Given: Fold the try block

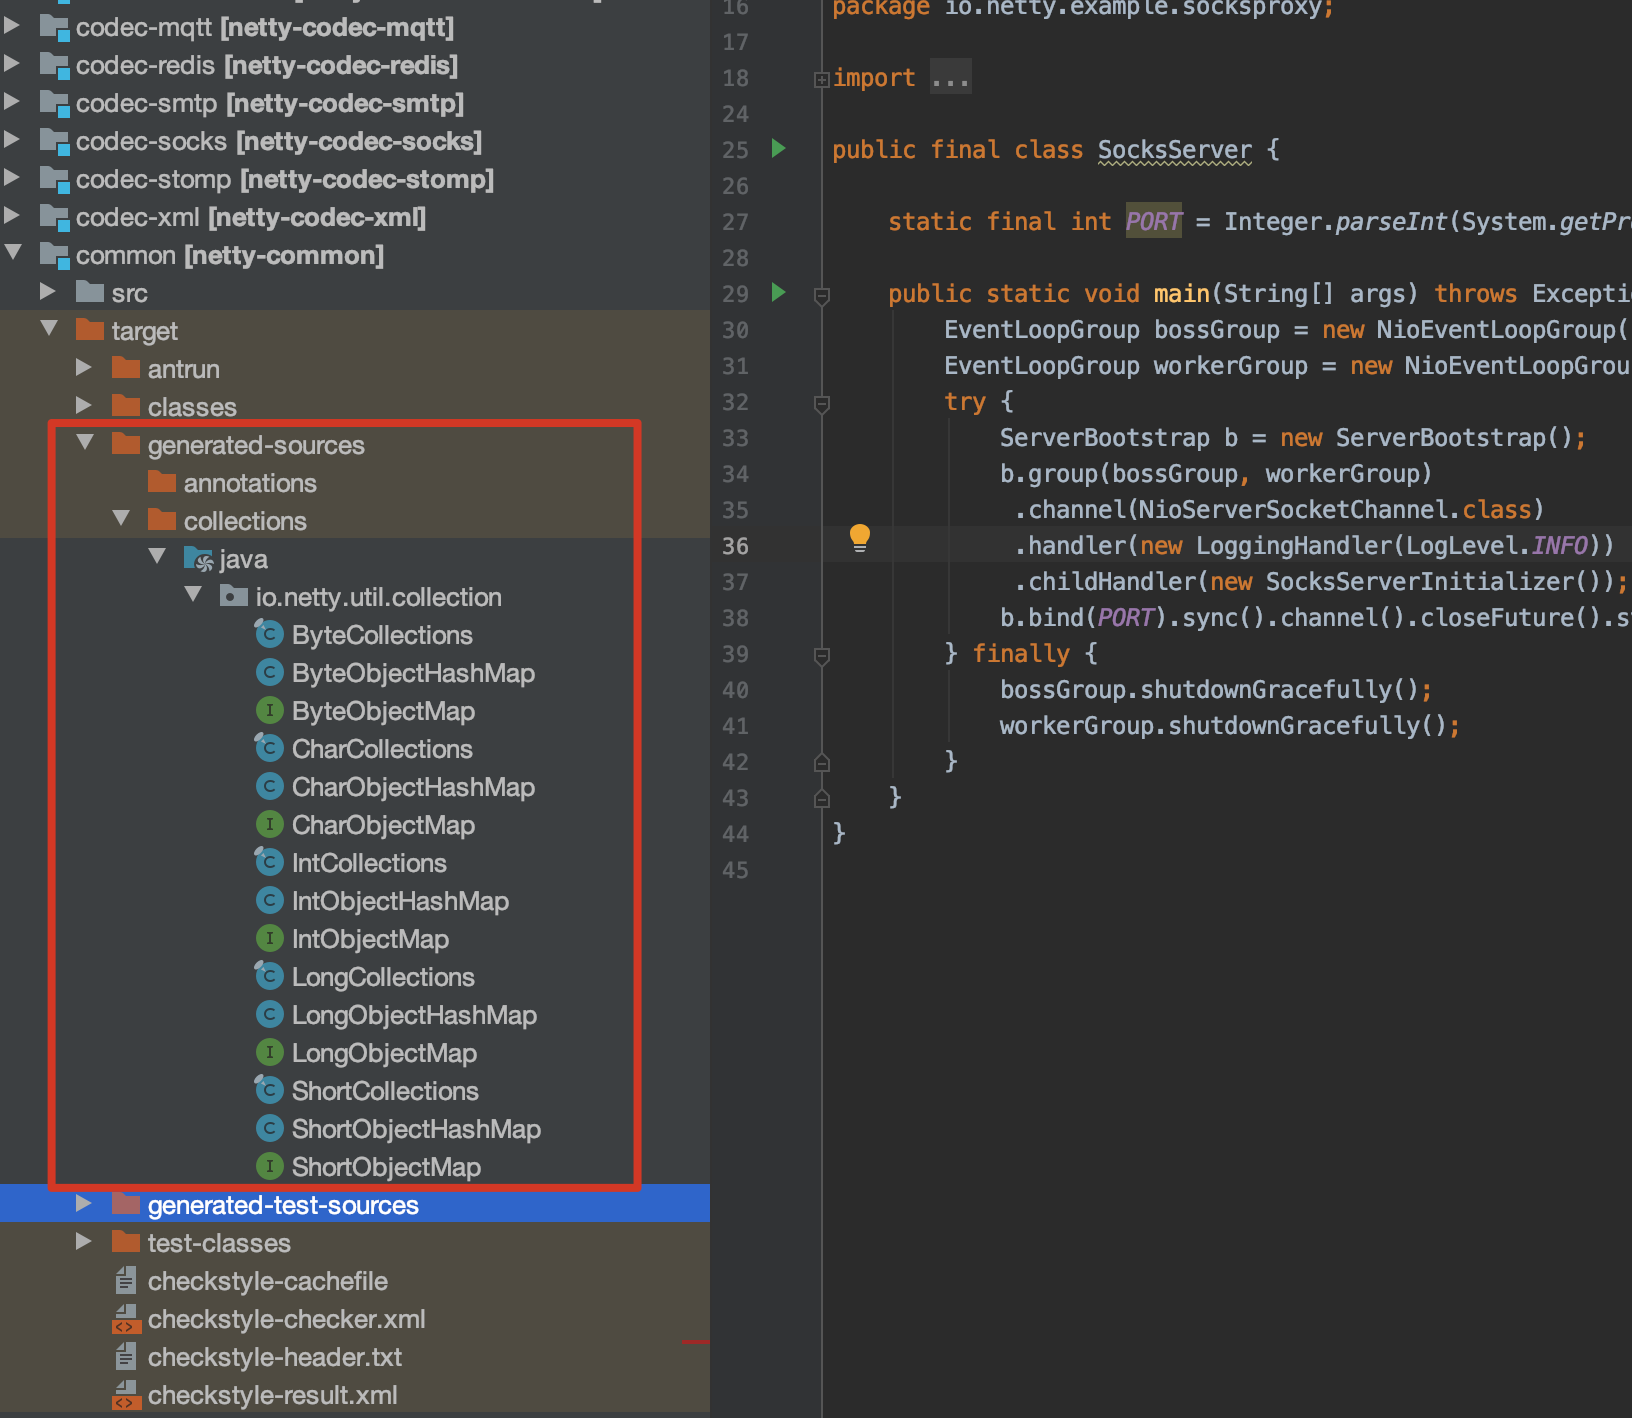Looking at the screenshot, I should 822,404.
